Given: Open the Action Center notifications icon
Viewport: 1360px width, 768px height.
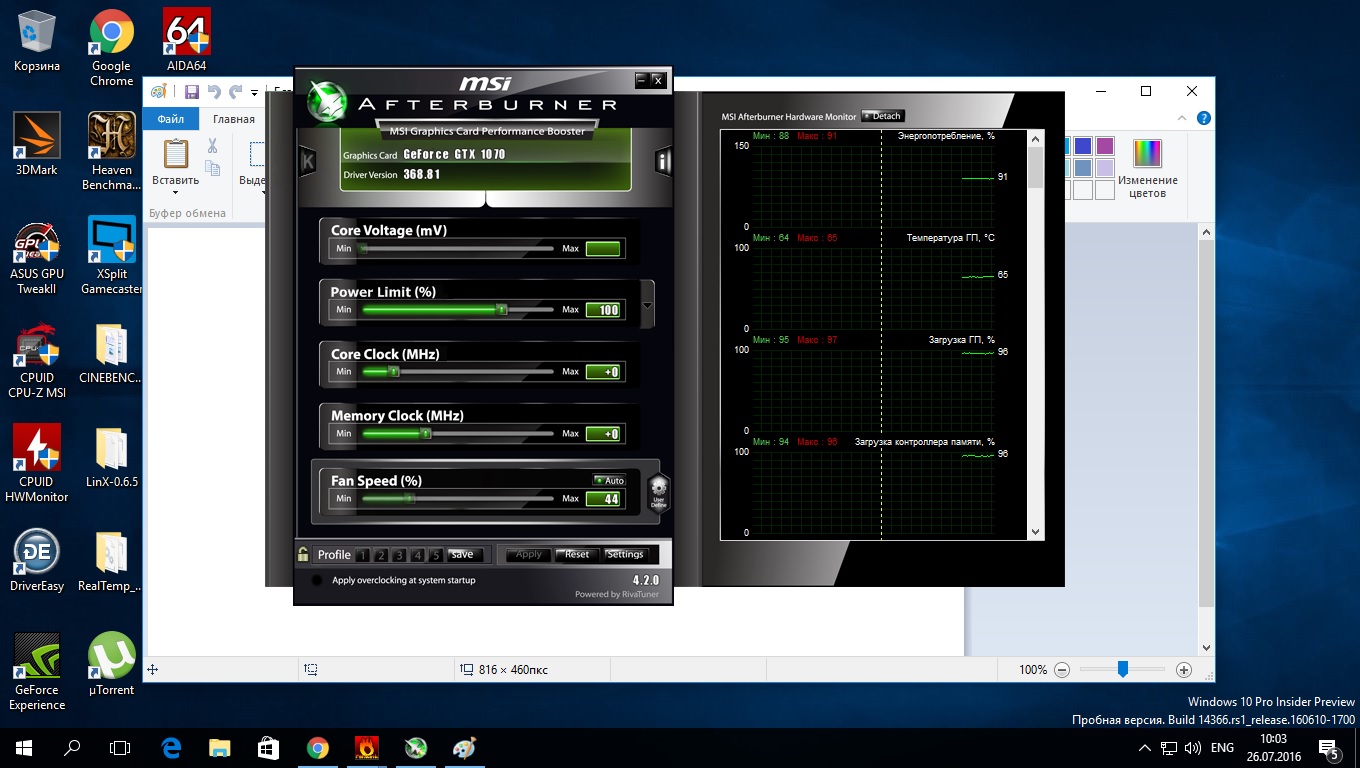Looking at the screenshot, I should [x=1329, y=747].
